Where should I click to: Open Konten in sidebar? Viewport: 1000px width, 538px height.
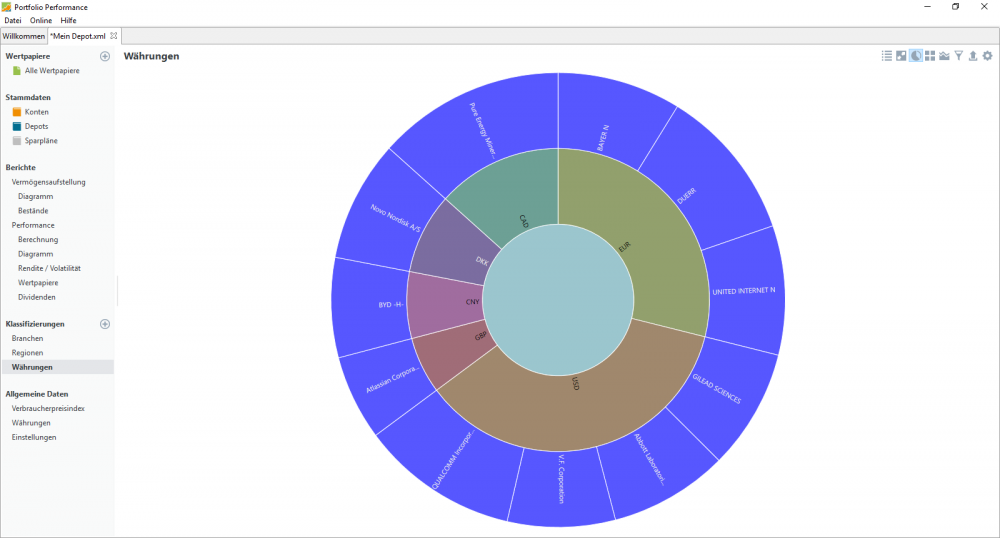[x=36, y=112]
